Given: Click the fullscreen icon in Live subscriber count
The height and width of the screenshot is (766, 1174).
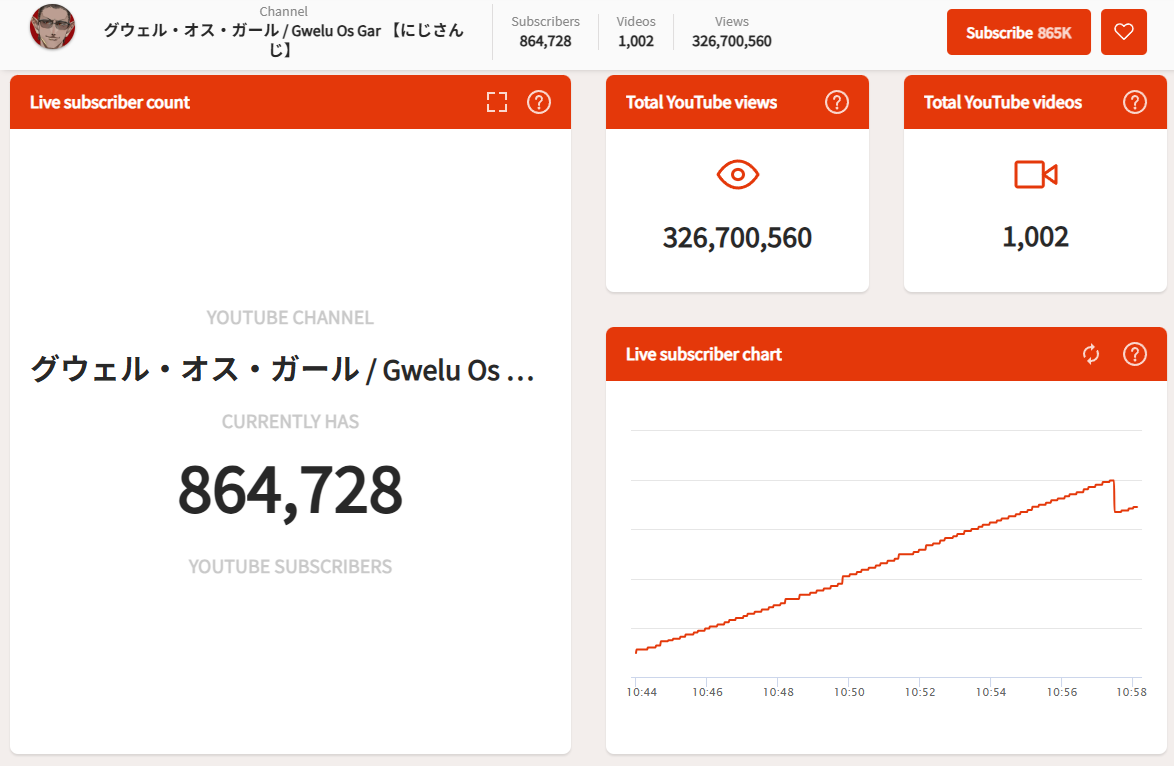Looking at the screenshot, I should (x=497, y=102).
